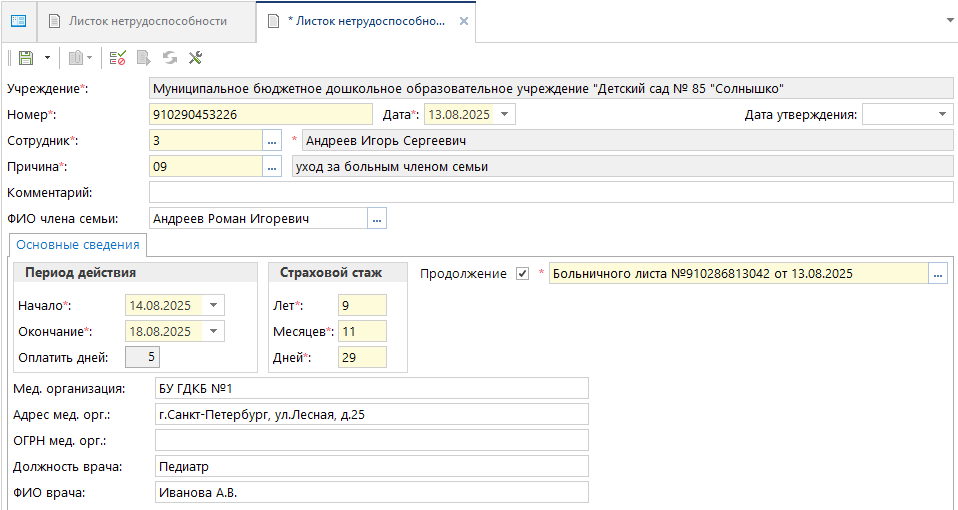This screenshot has width=958, height=510.
Task: Click the checklist validation toolbar icon
Action: tap(118, 59)
